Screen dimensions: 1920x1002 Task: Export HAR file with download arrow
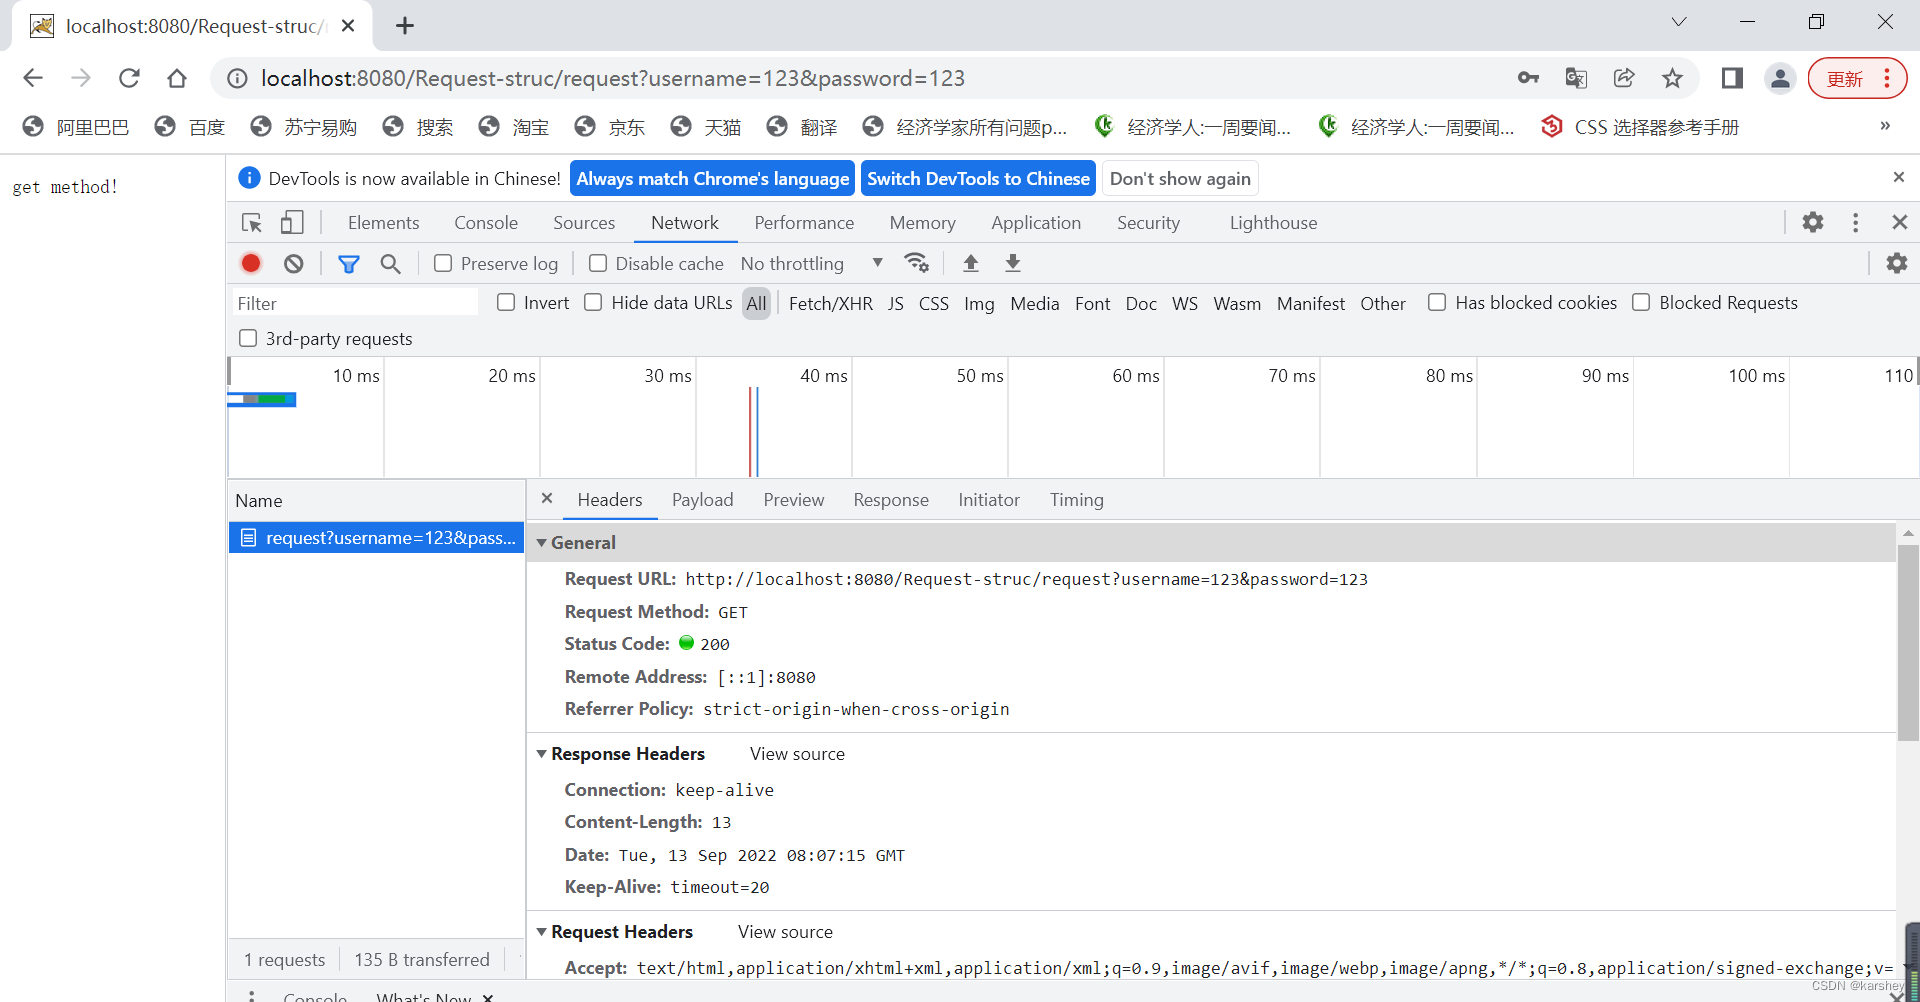coord(1012,263)
